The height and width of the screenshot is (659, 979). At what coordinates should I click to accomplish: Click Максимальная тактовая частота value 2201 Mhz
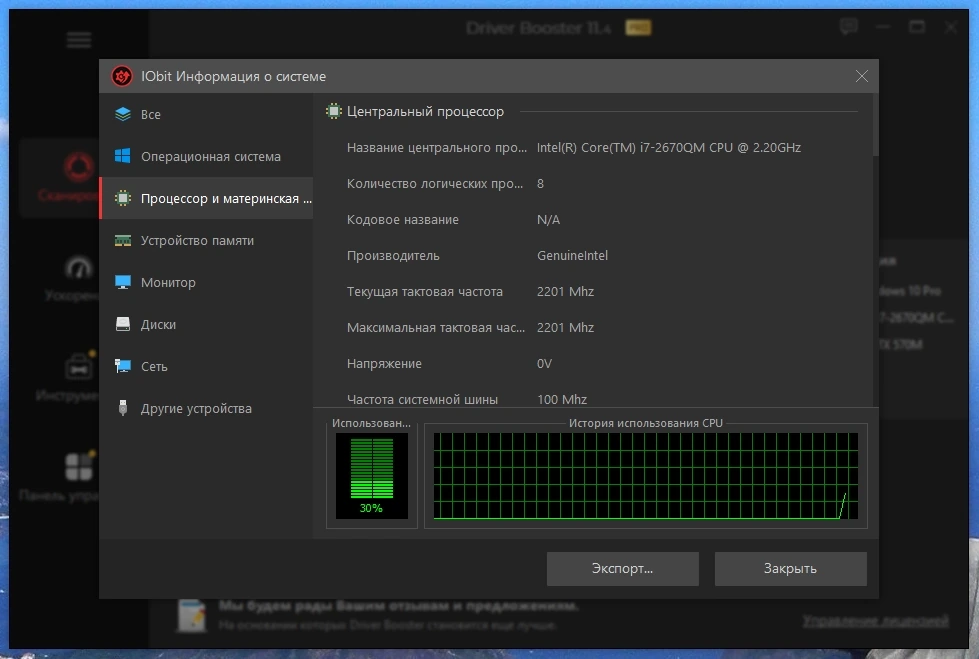565,327
